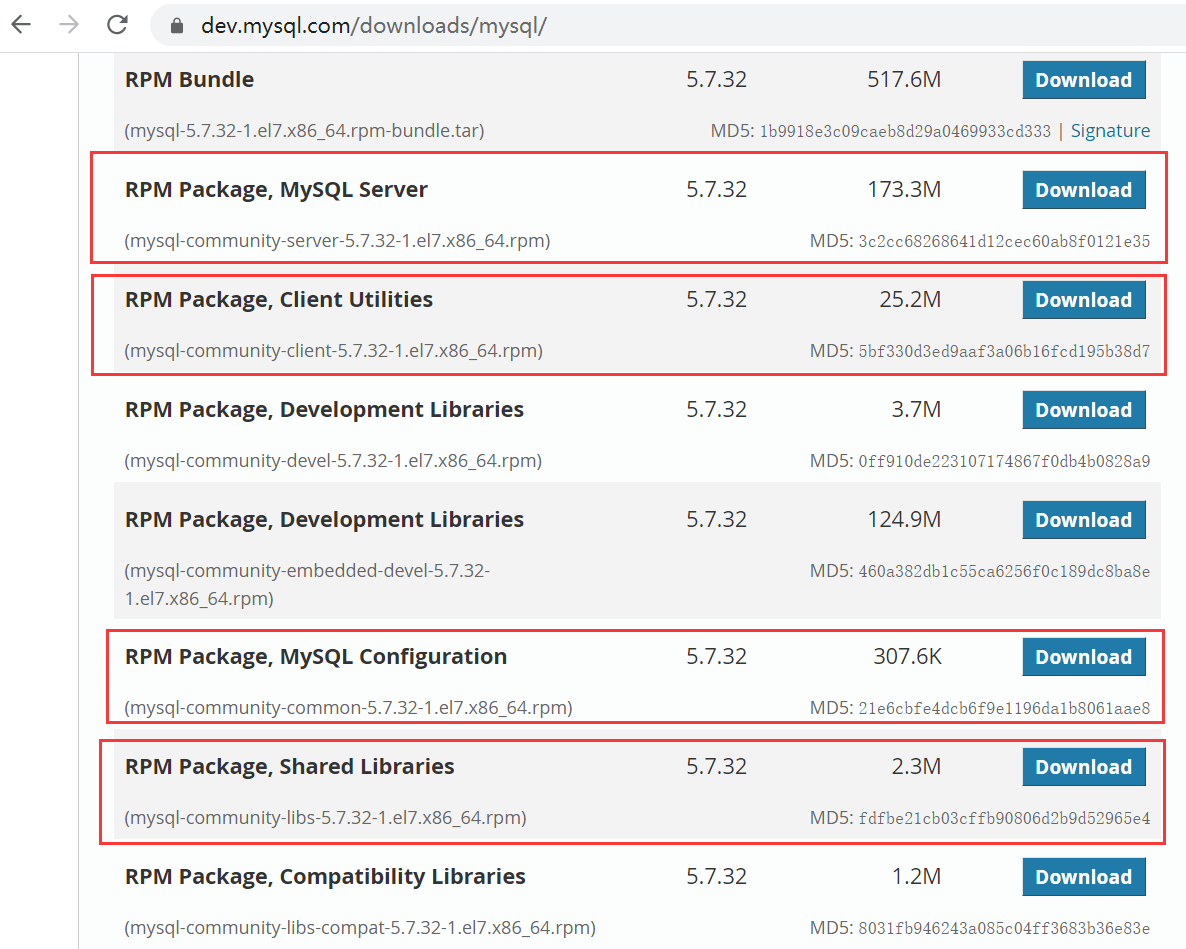Download the Compatibility Libraries RPM package
This screenshot has height=949, width=1186.
(1084, 876)
